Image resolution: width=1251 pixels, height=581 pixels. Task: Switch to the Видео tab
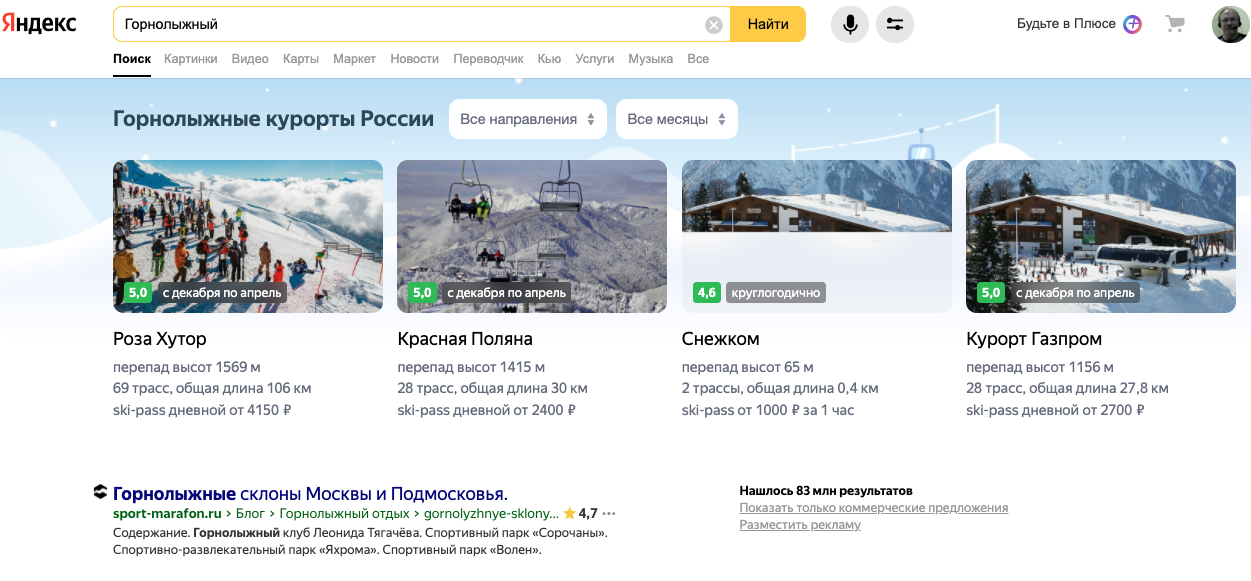250,59
